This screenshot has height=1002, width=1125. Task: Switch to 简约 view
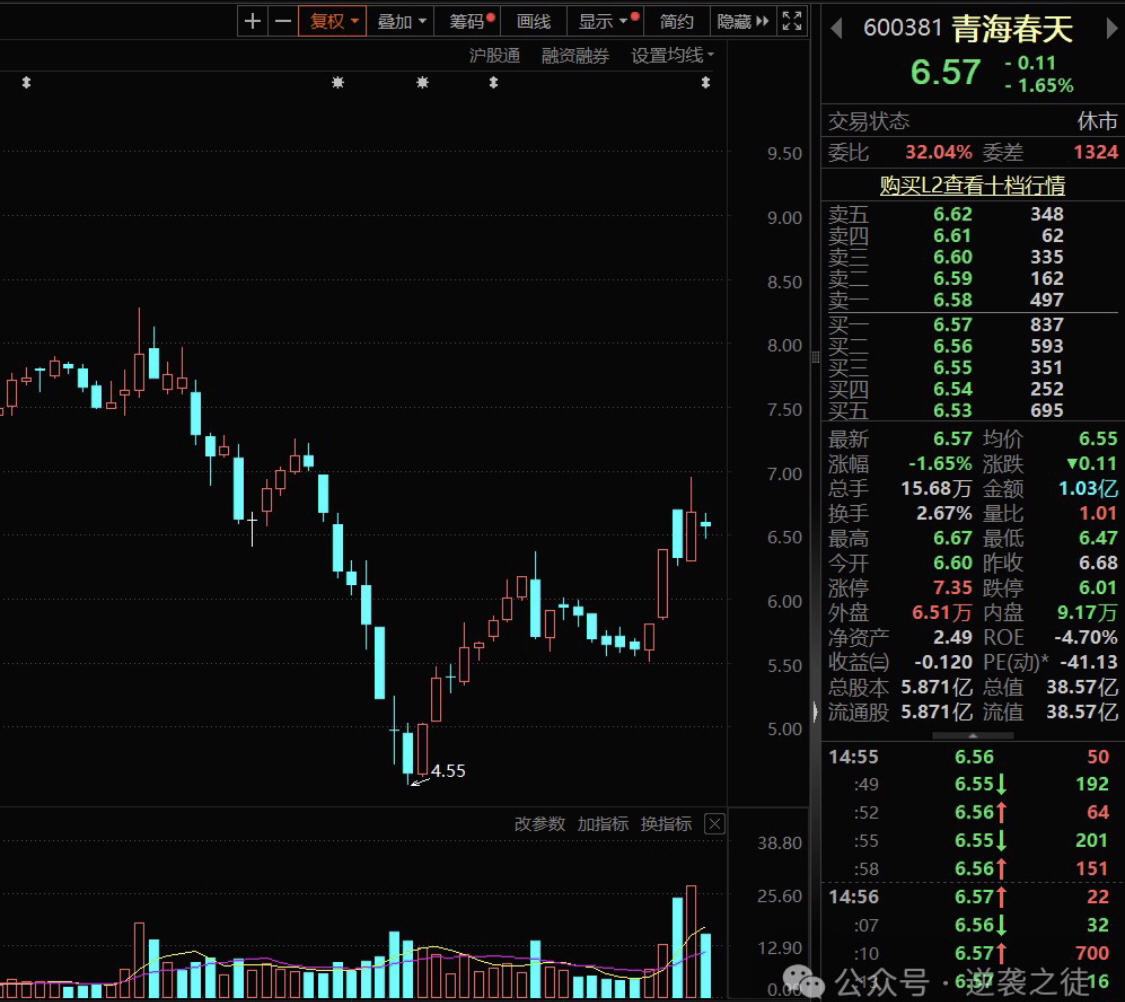(676, 22)
